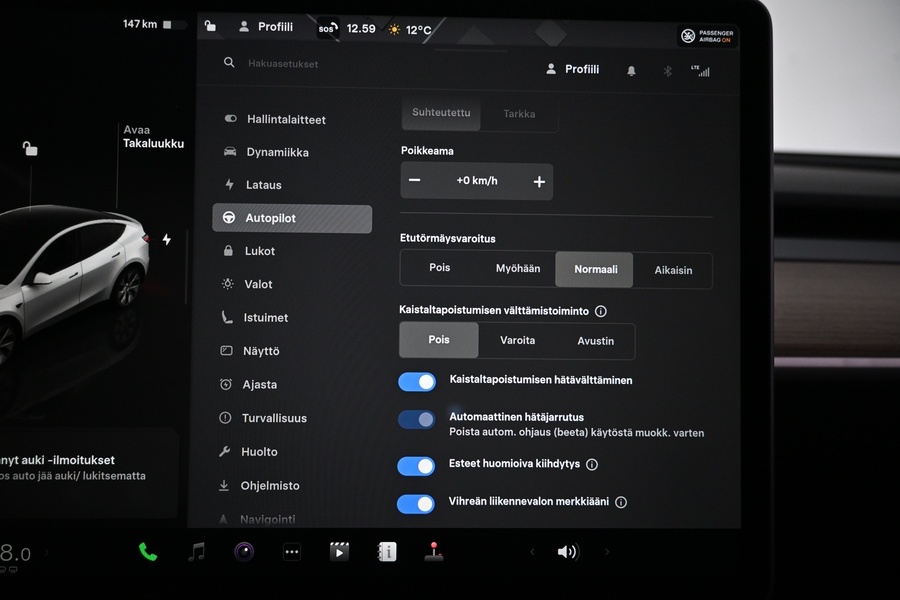Turn off Vihreän liikennevalon merkkiääni
This screenshot has height=600, width=900.
[x=417, y=503]
